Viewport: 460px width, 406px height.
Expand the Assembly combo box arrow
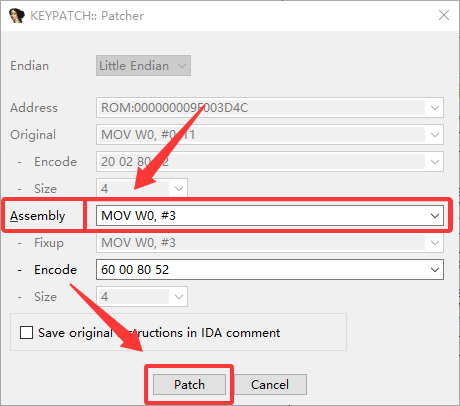[x=435, y=216]
